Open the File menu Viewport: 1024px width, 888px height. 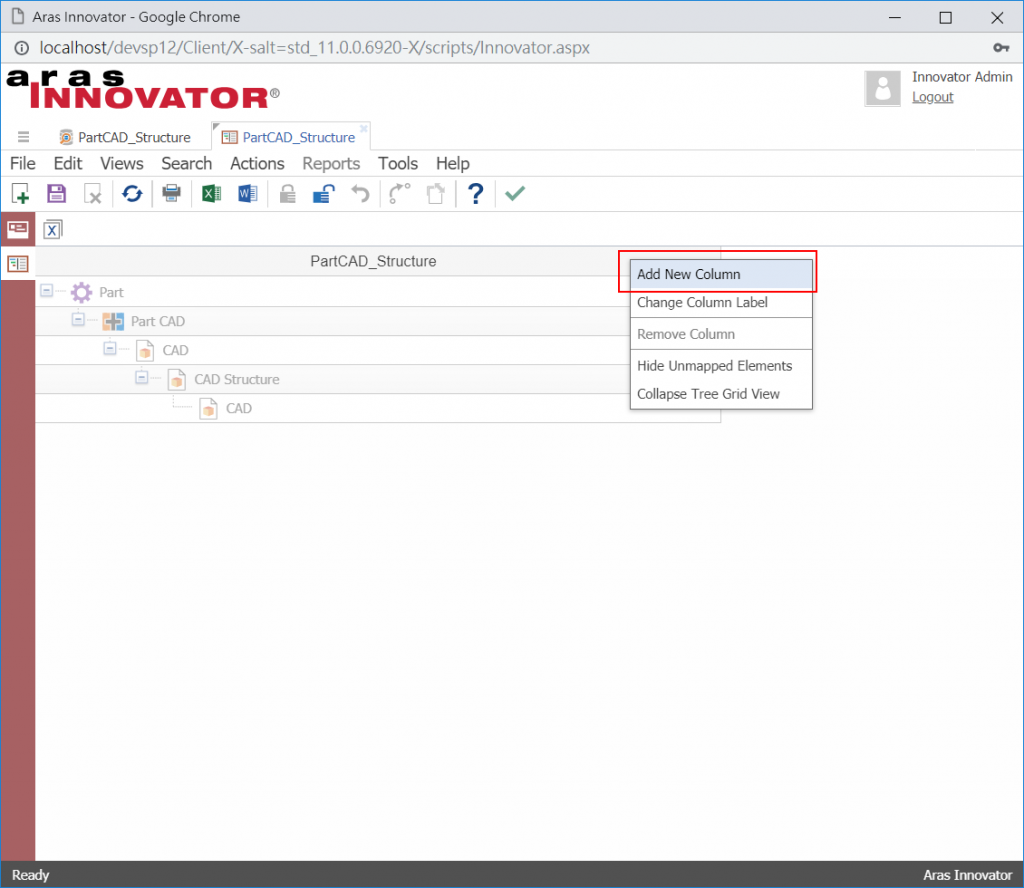[x=23, y=163]
